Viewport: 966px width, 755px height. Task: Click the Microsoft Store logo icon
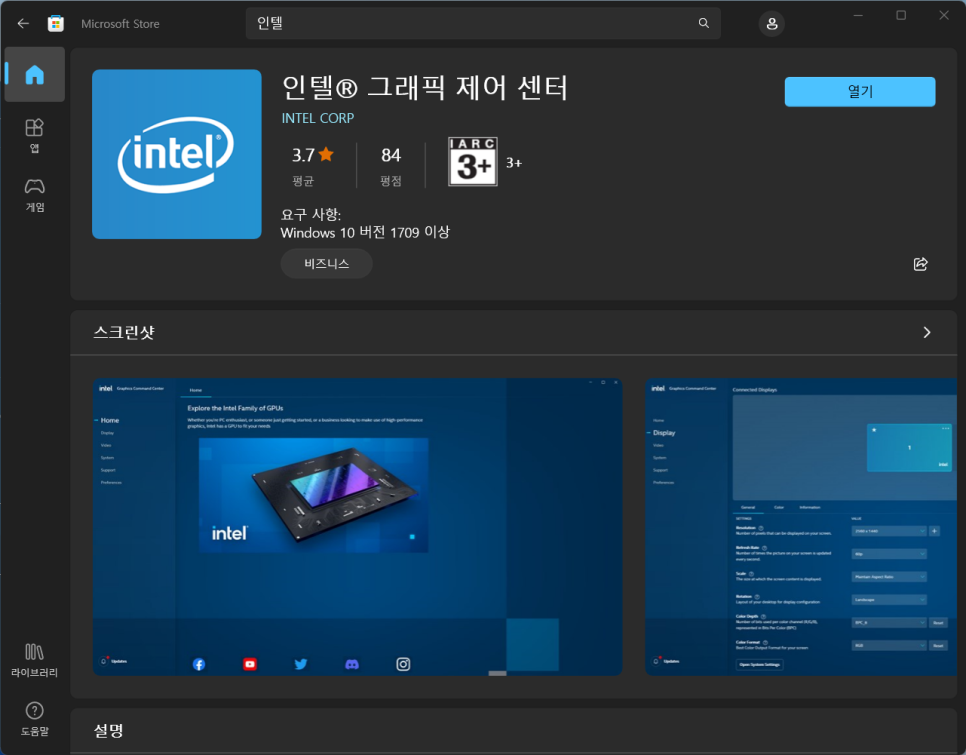coord(55,23)
